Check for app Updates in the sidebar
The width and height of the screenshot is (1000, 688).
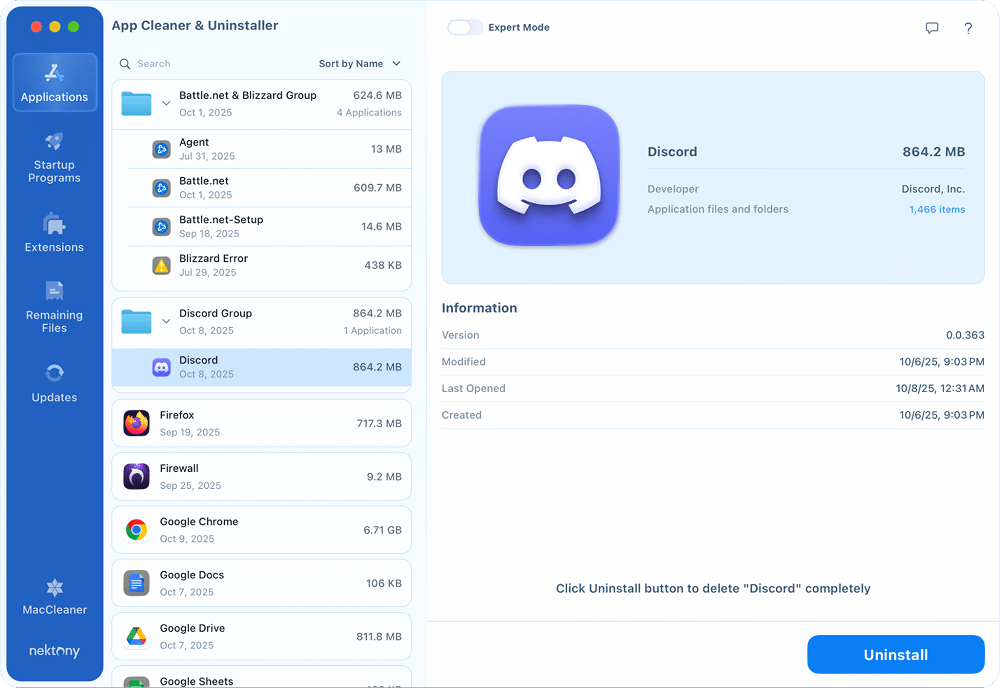[x=54, y=383]
